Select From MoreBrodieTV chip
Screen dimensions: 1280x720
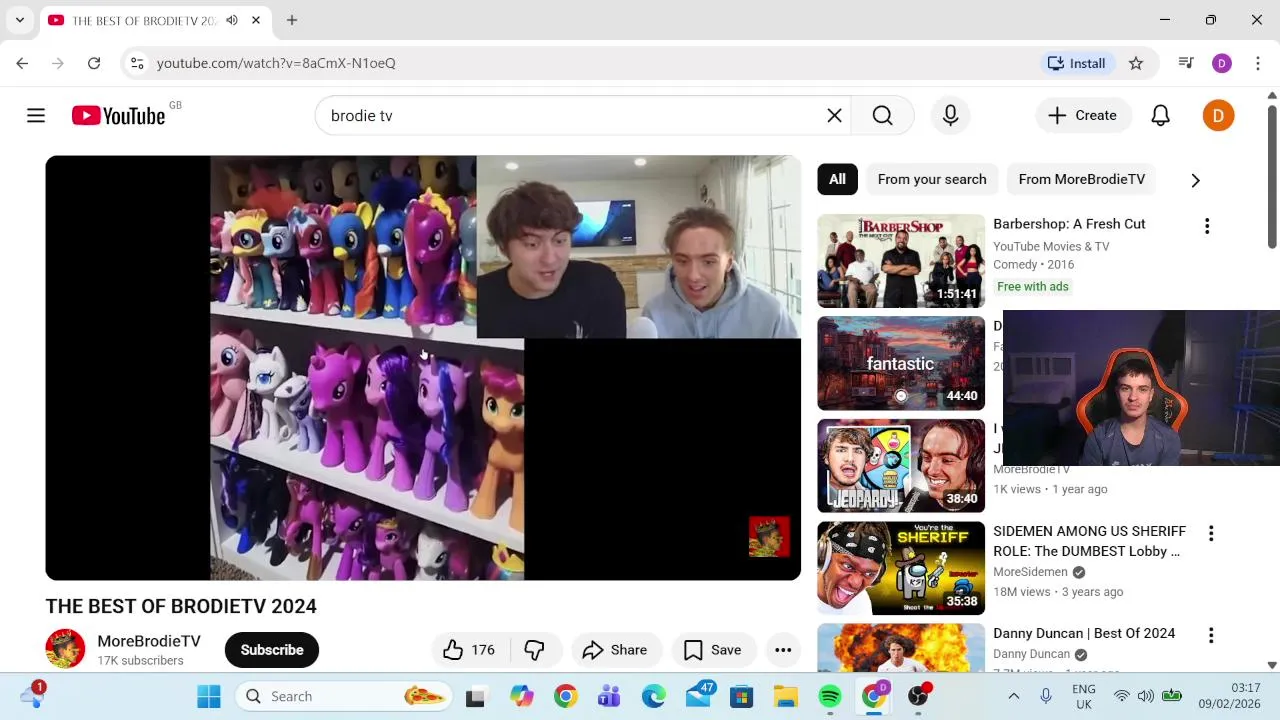click(x=1081, y=179)
